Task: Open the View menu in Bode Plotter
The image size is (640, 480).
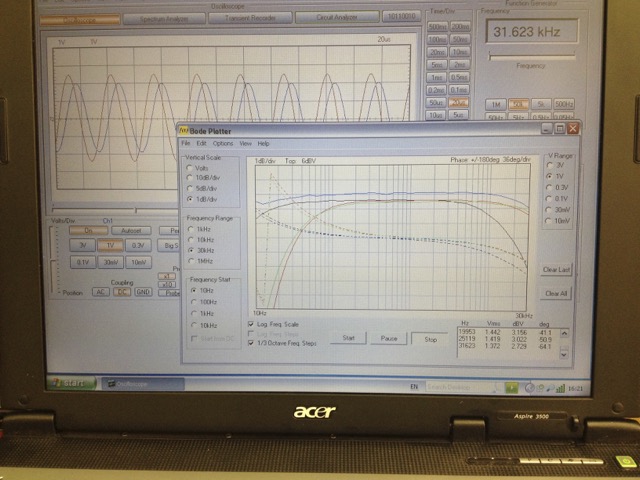Action: (x=245, y=143)
